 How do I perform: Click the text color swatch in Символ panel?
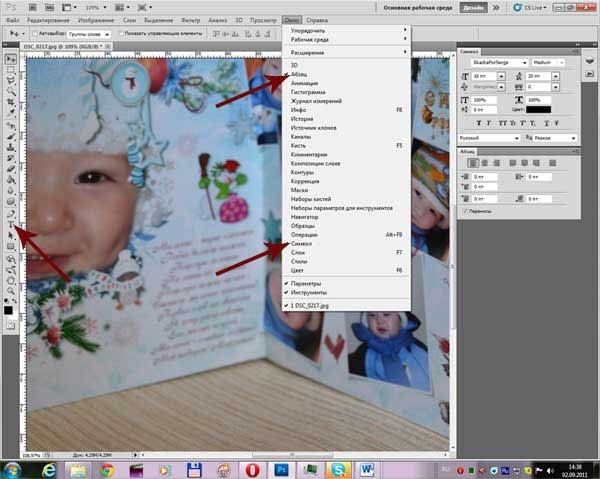tap(539, 110)
